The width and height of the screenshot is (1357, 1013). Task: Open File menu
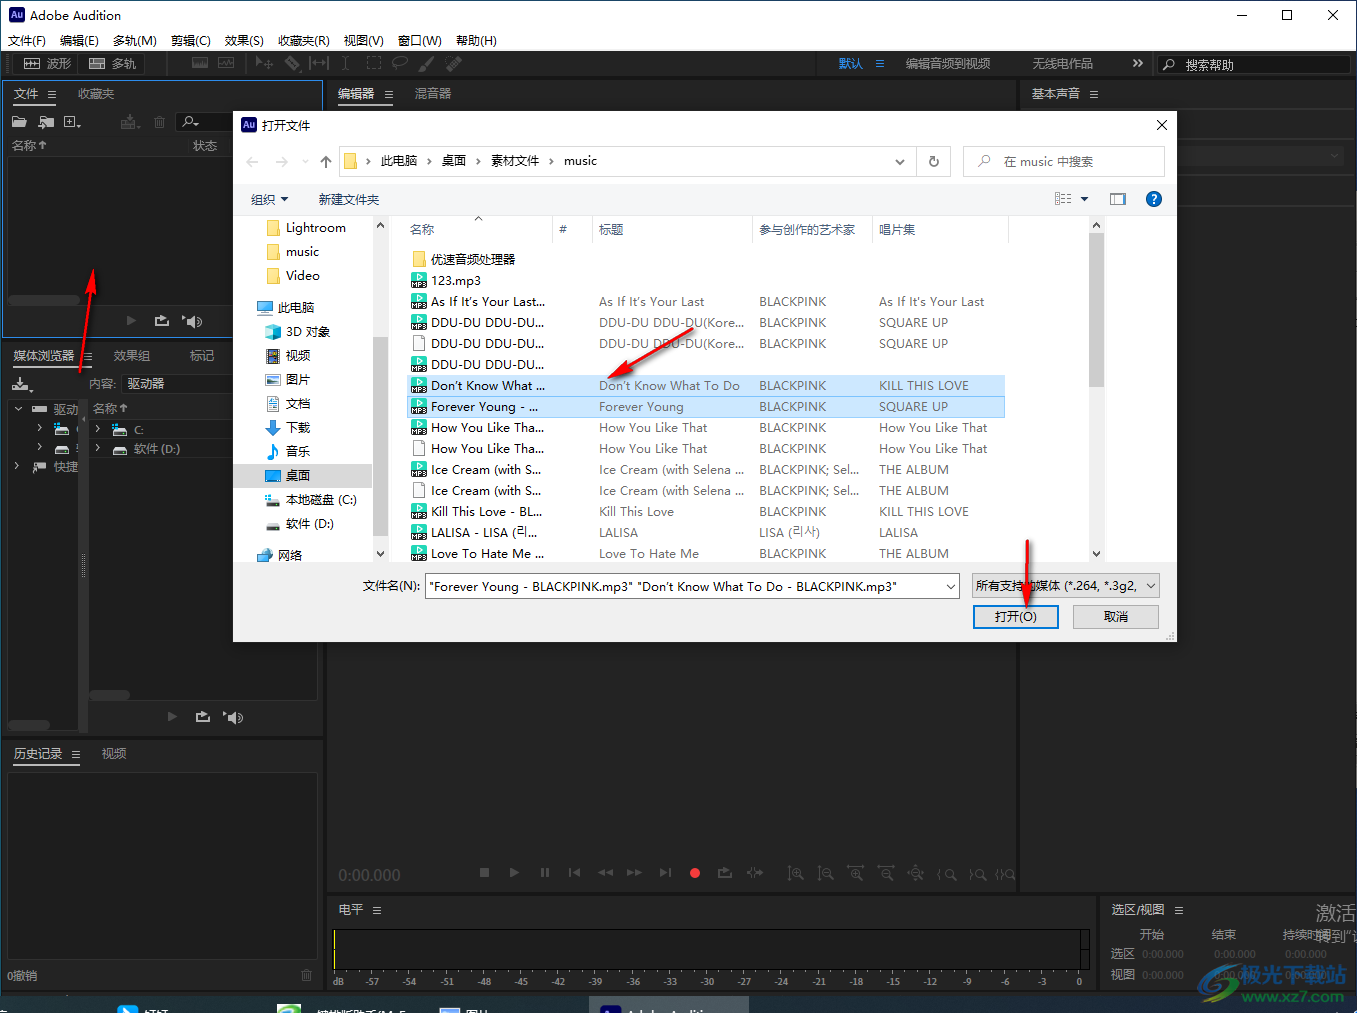tap(27, 41)
